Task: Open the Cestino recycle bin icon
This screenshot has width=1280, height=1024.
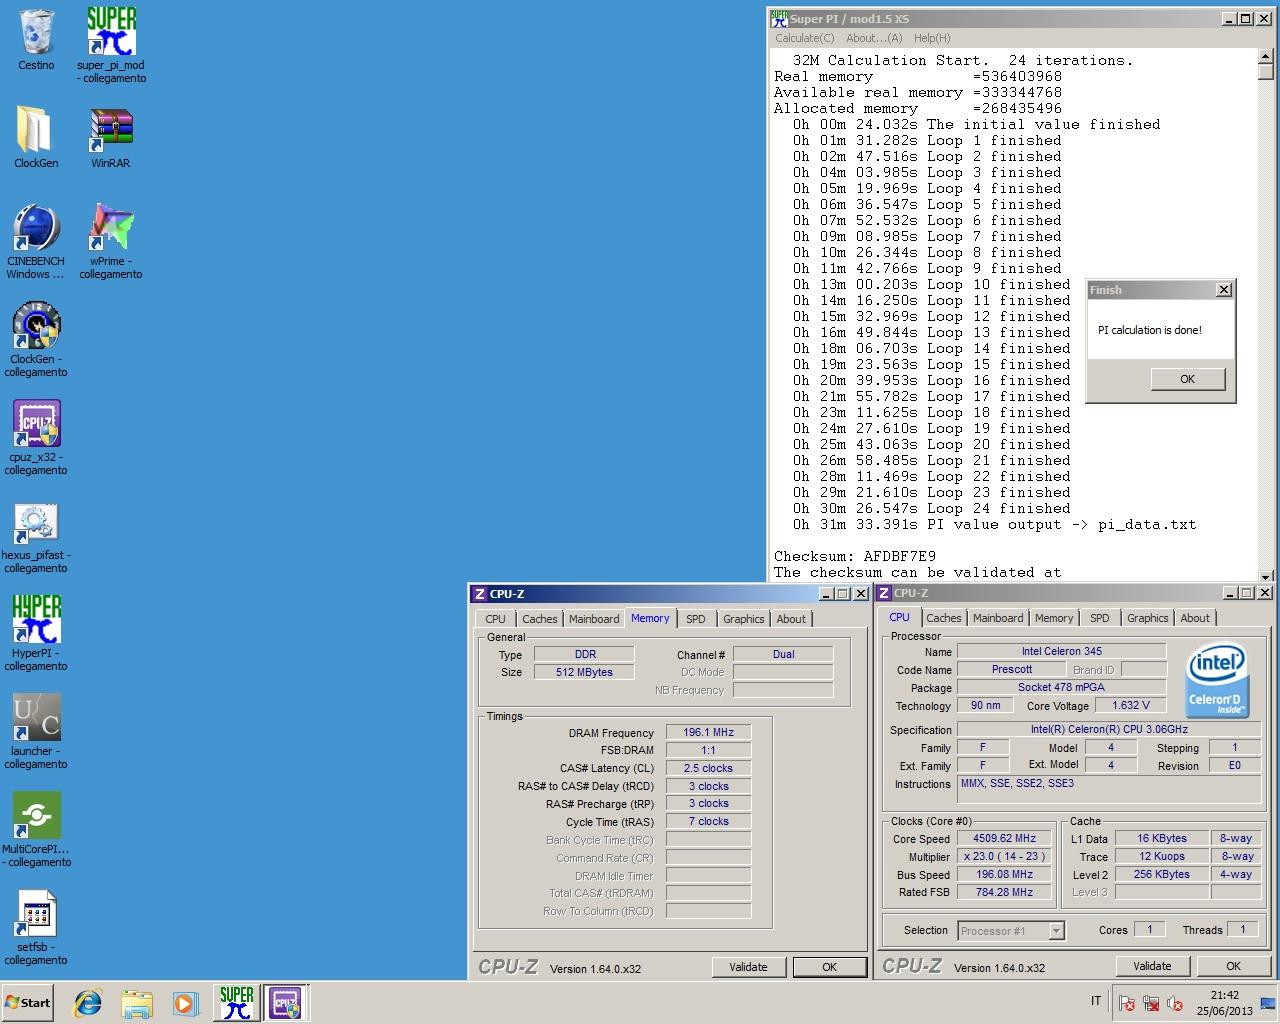Action: (36, 40)
